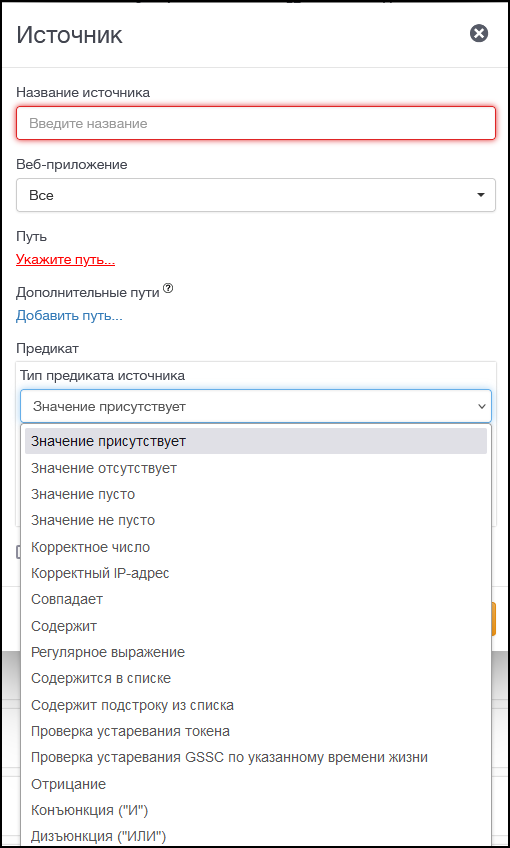
Task: Click the help icon next to Дополнительные пути
Action: [x=168, y=289]
